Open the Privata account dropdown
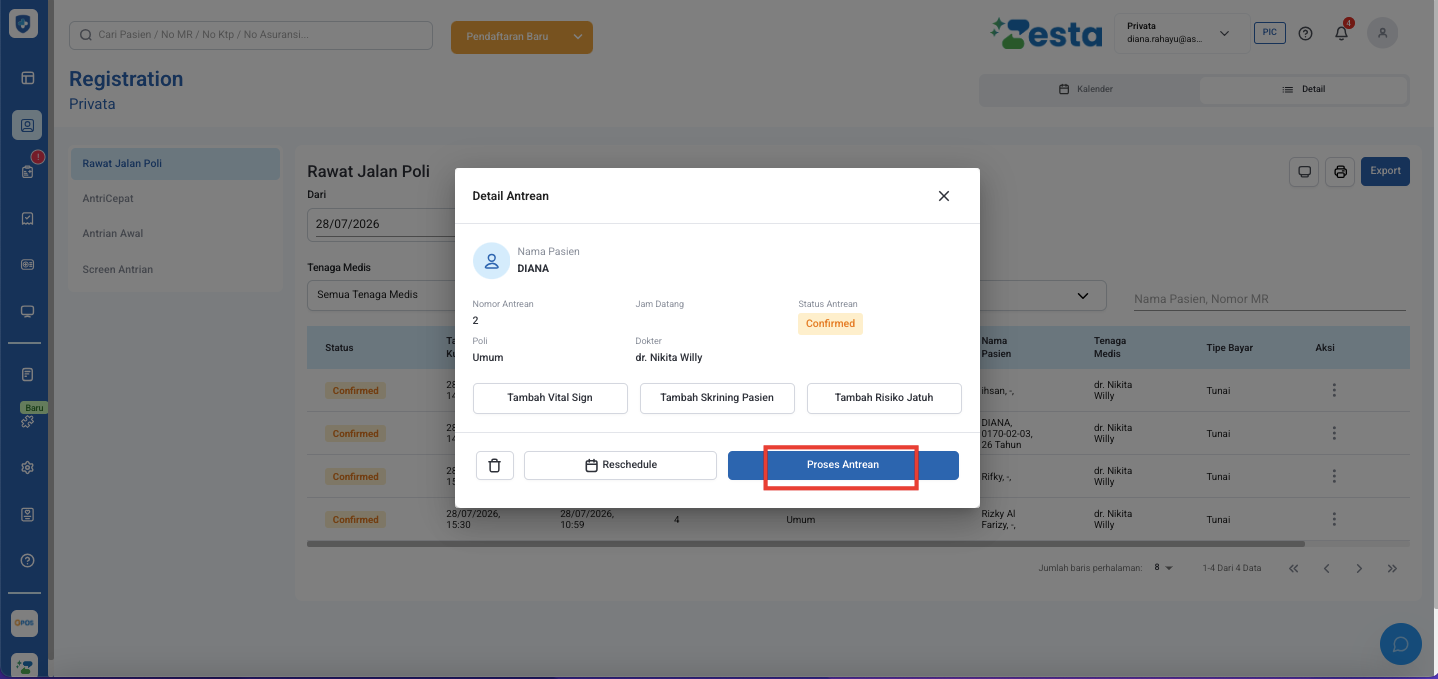 coord(1181,33)
